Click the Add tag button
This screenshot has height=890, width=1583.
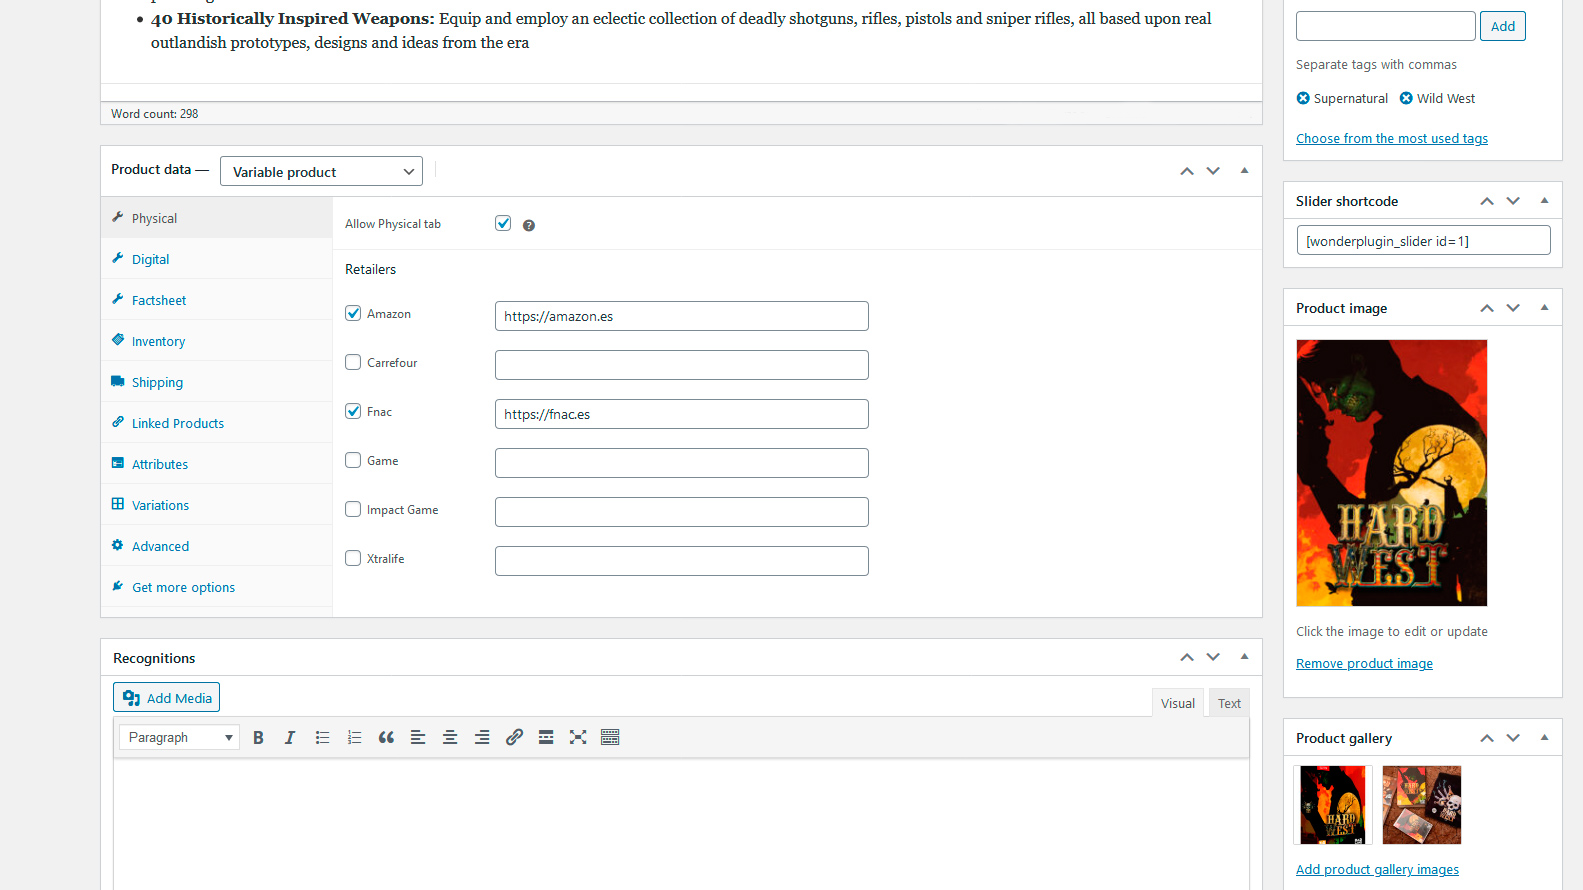[1502, 26]
